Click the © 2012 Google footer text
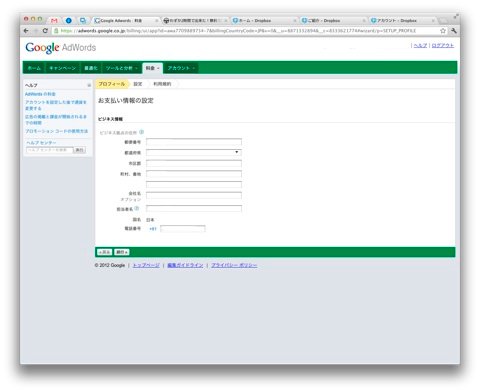 (x=110, y=265)
